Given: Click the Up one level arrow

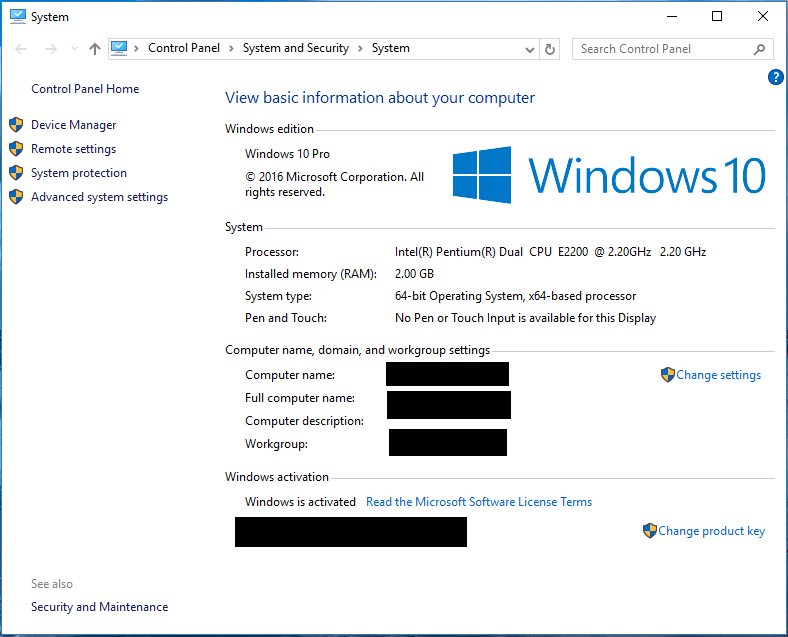Looking at the screenshot, I should [x=94, y=49].
